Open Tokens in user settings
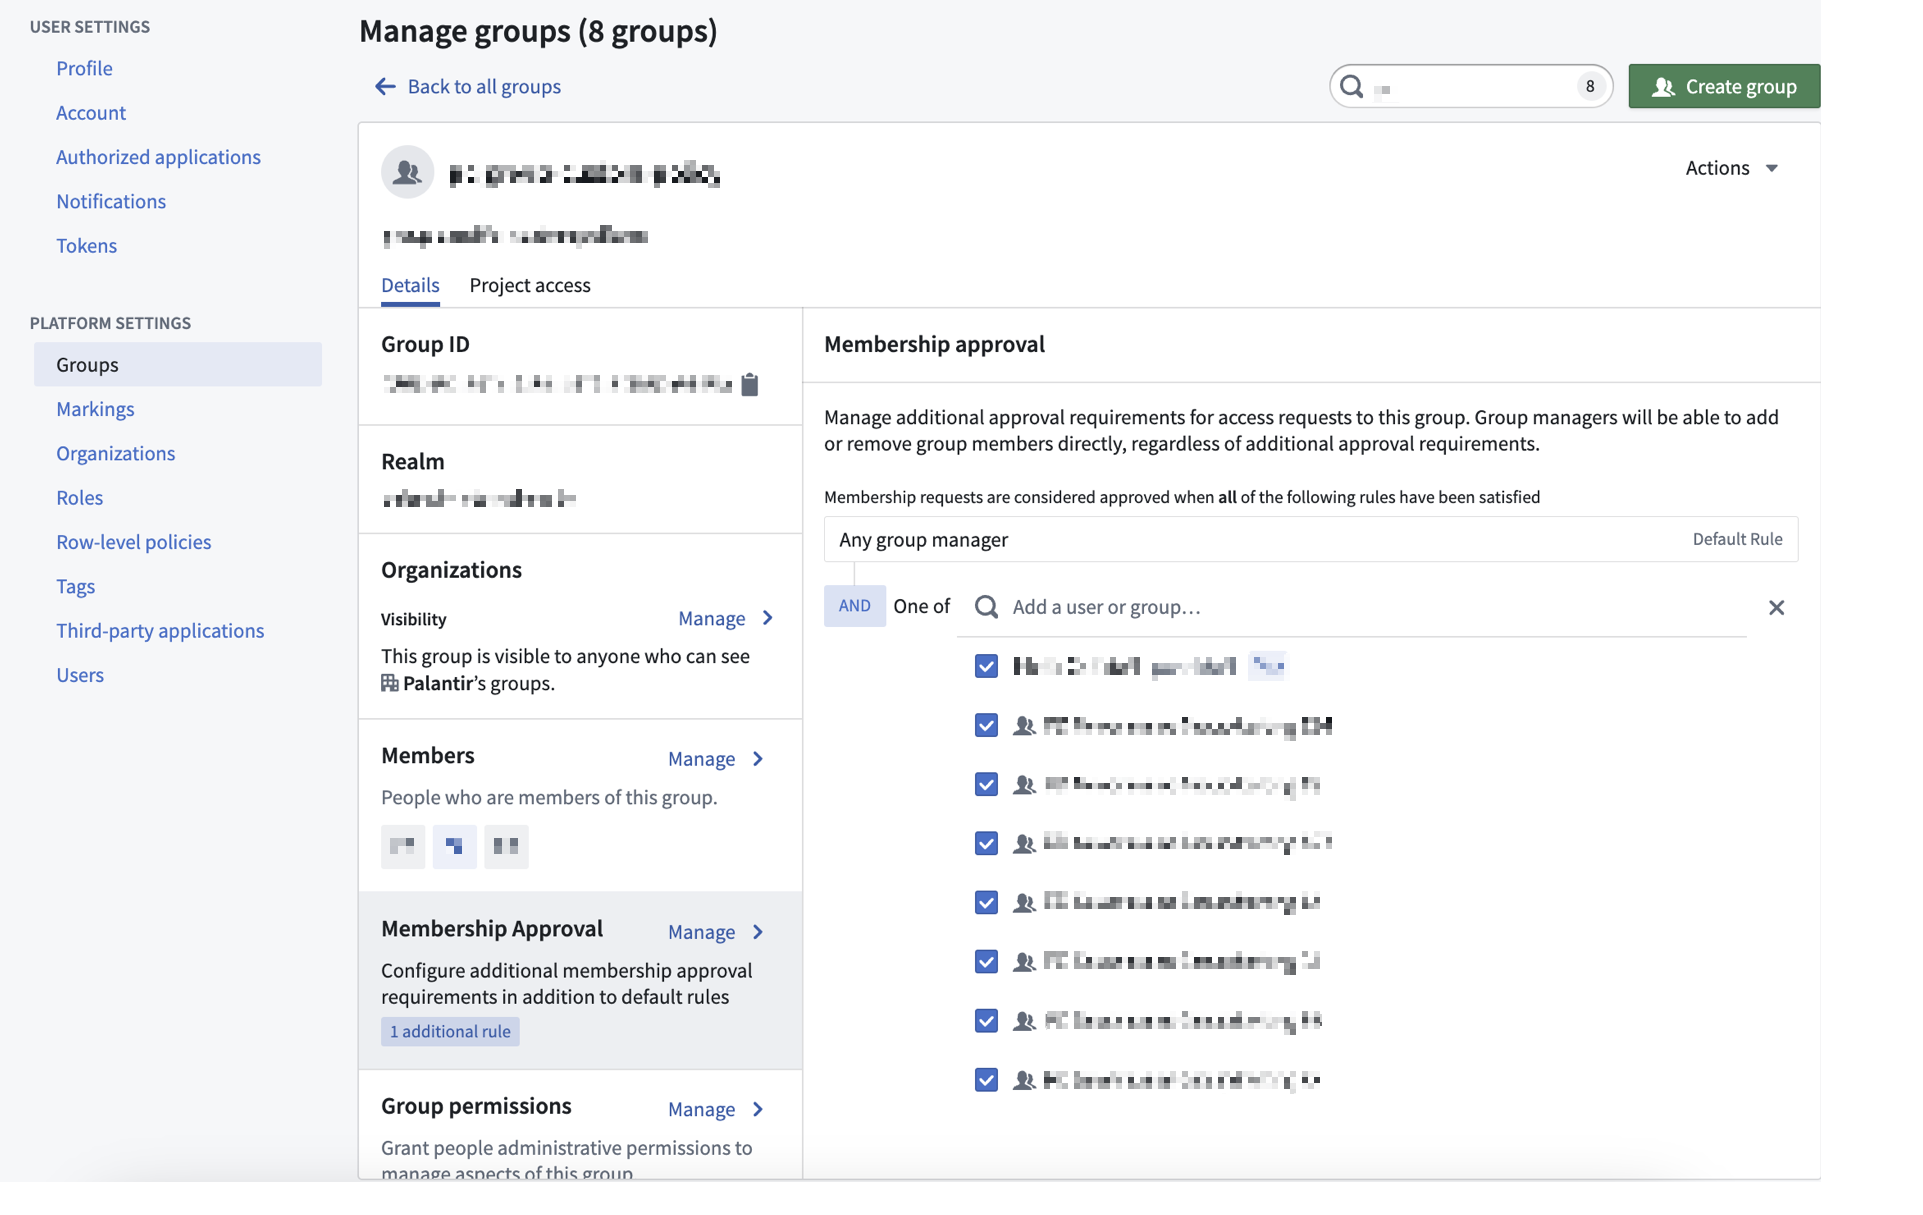 (86, 245)
